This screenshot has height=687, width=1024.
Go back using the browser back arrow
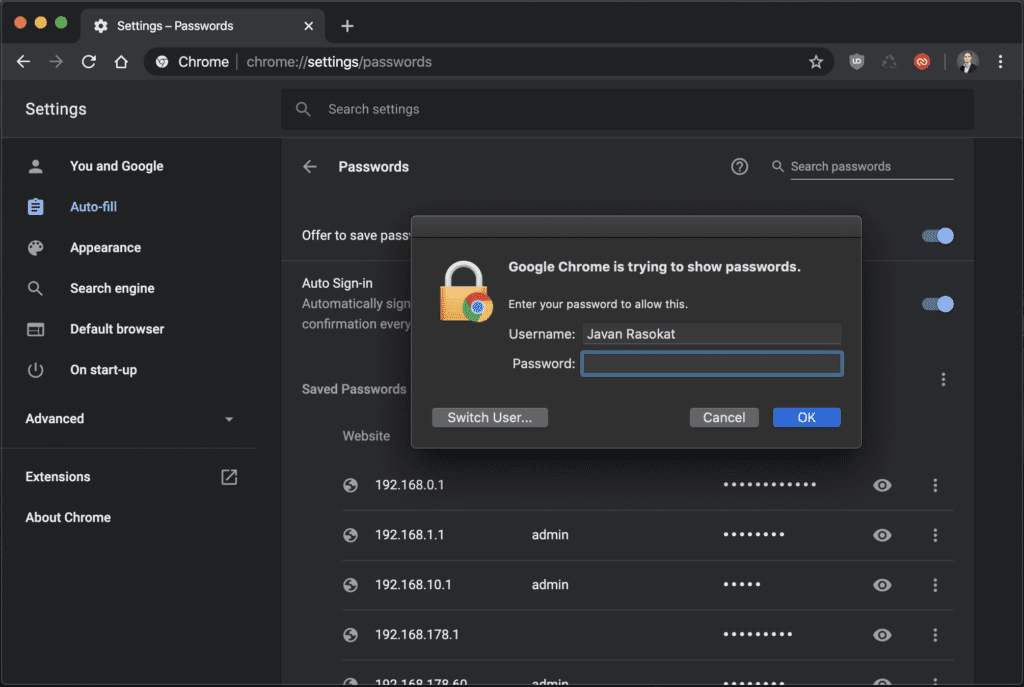pyautogui.click(x=24, y=62)
